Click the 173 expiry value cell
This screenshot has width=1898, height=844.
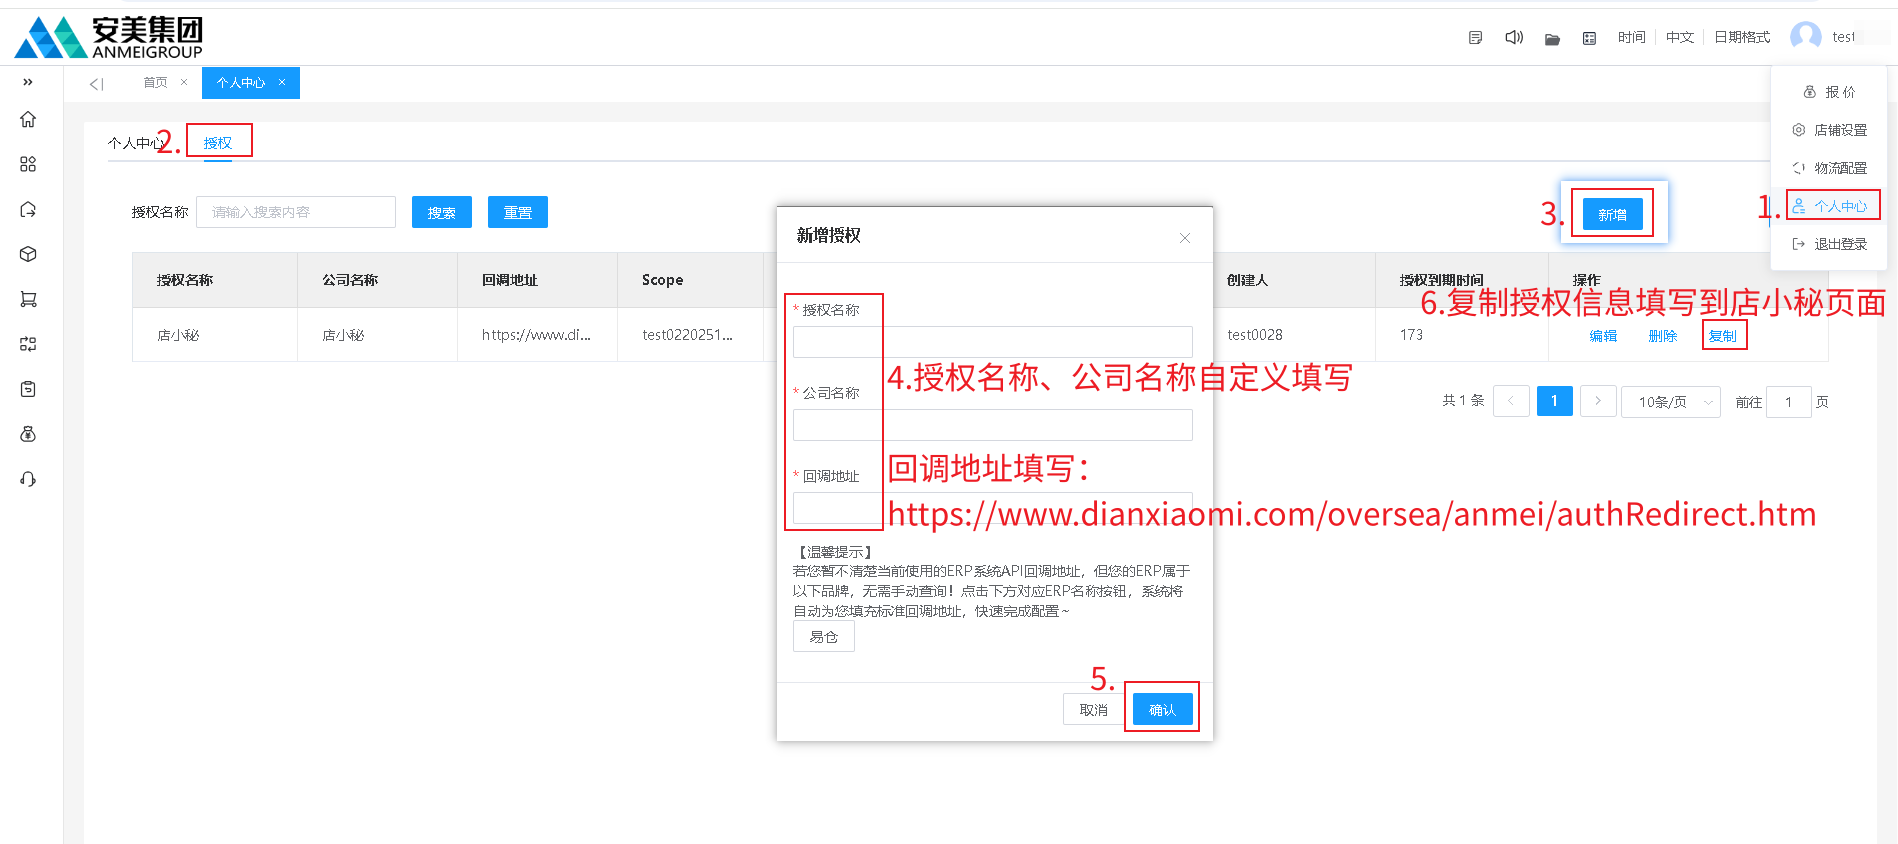coord(1411,335)
